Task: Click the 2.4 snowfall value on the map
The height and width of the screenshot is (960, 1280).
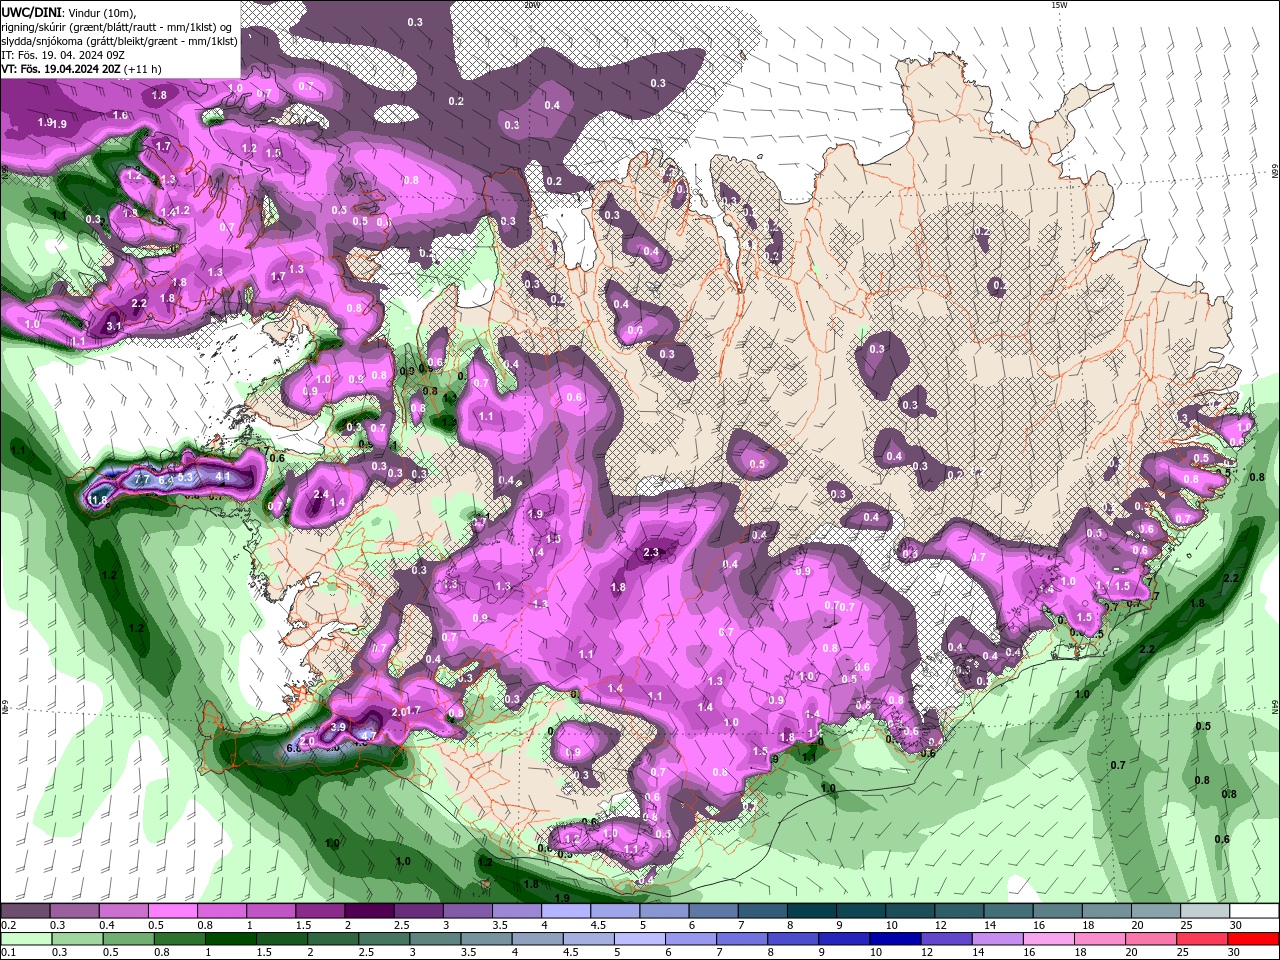Action: click(321, 494)
